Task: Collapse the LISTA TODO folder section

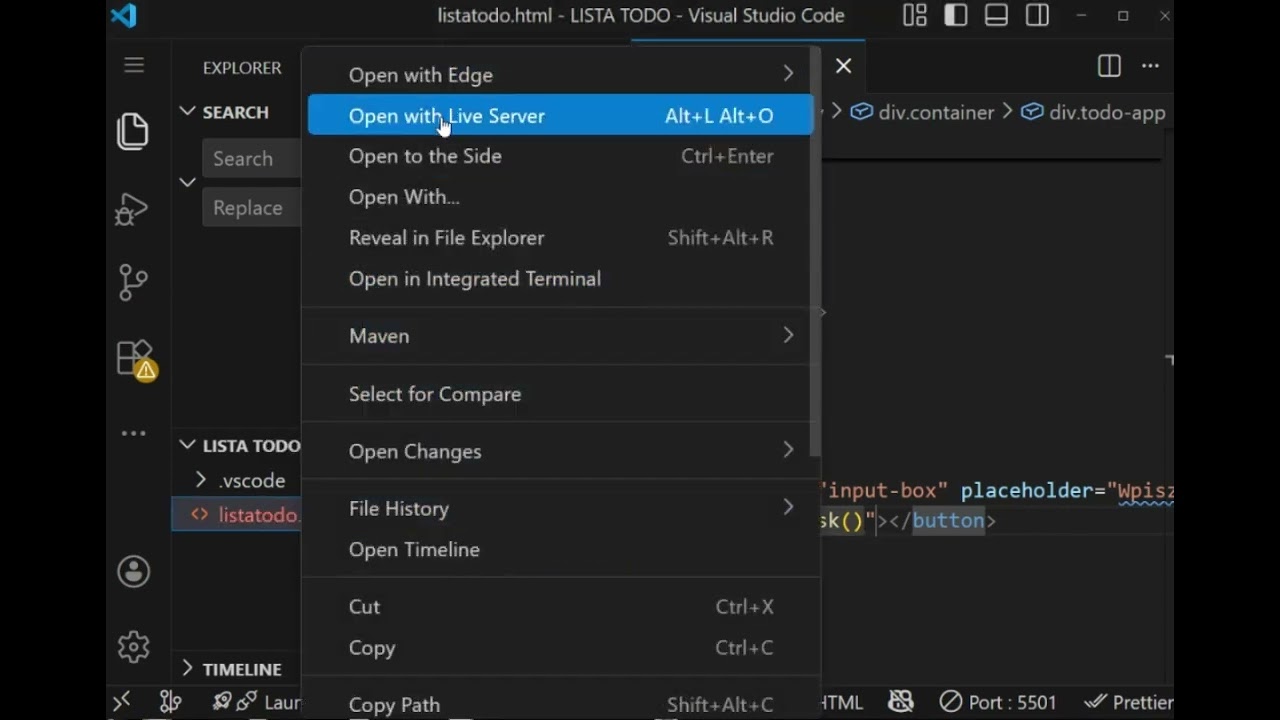Action: (x=187, y=445)
